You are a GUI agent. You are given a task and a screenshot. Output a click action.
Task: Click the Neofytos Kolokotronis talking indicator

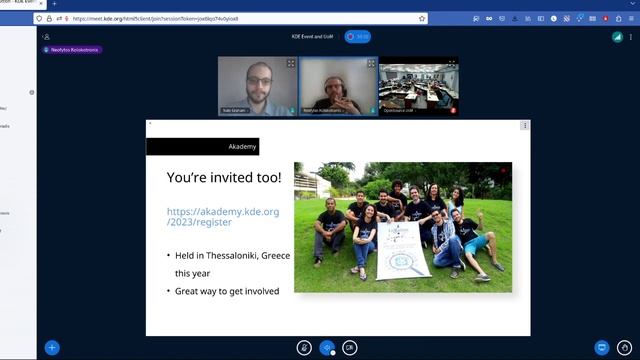(x=72, y=50)
